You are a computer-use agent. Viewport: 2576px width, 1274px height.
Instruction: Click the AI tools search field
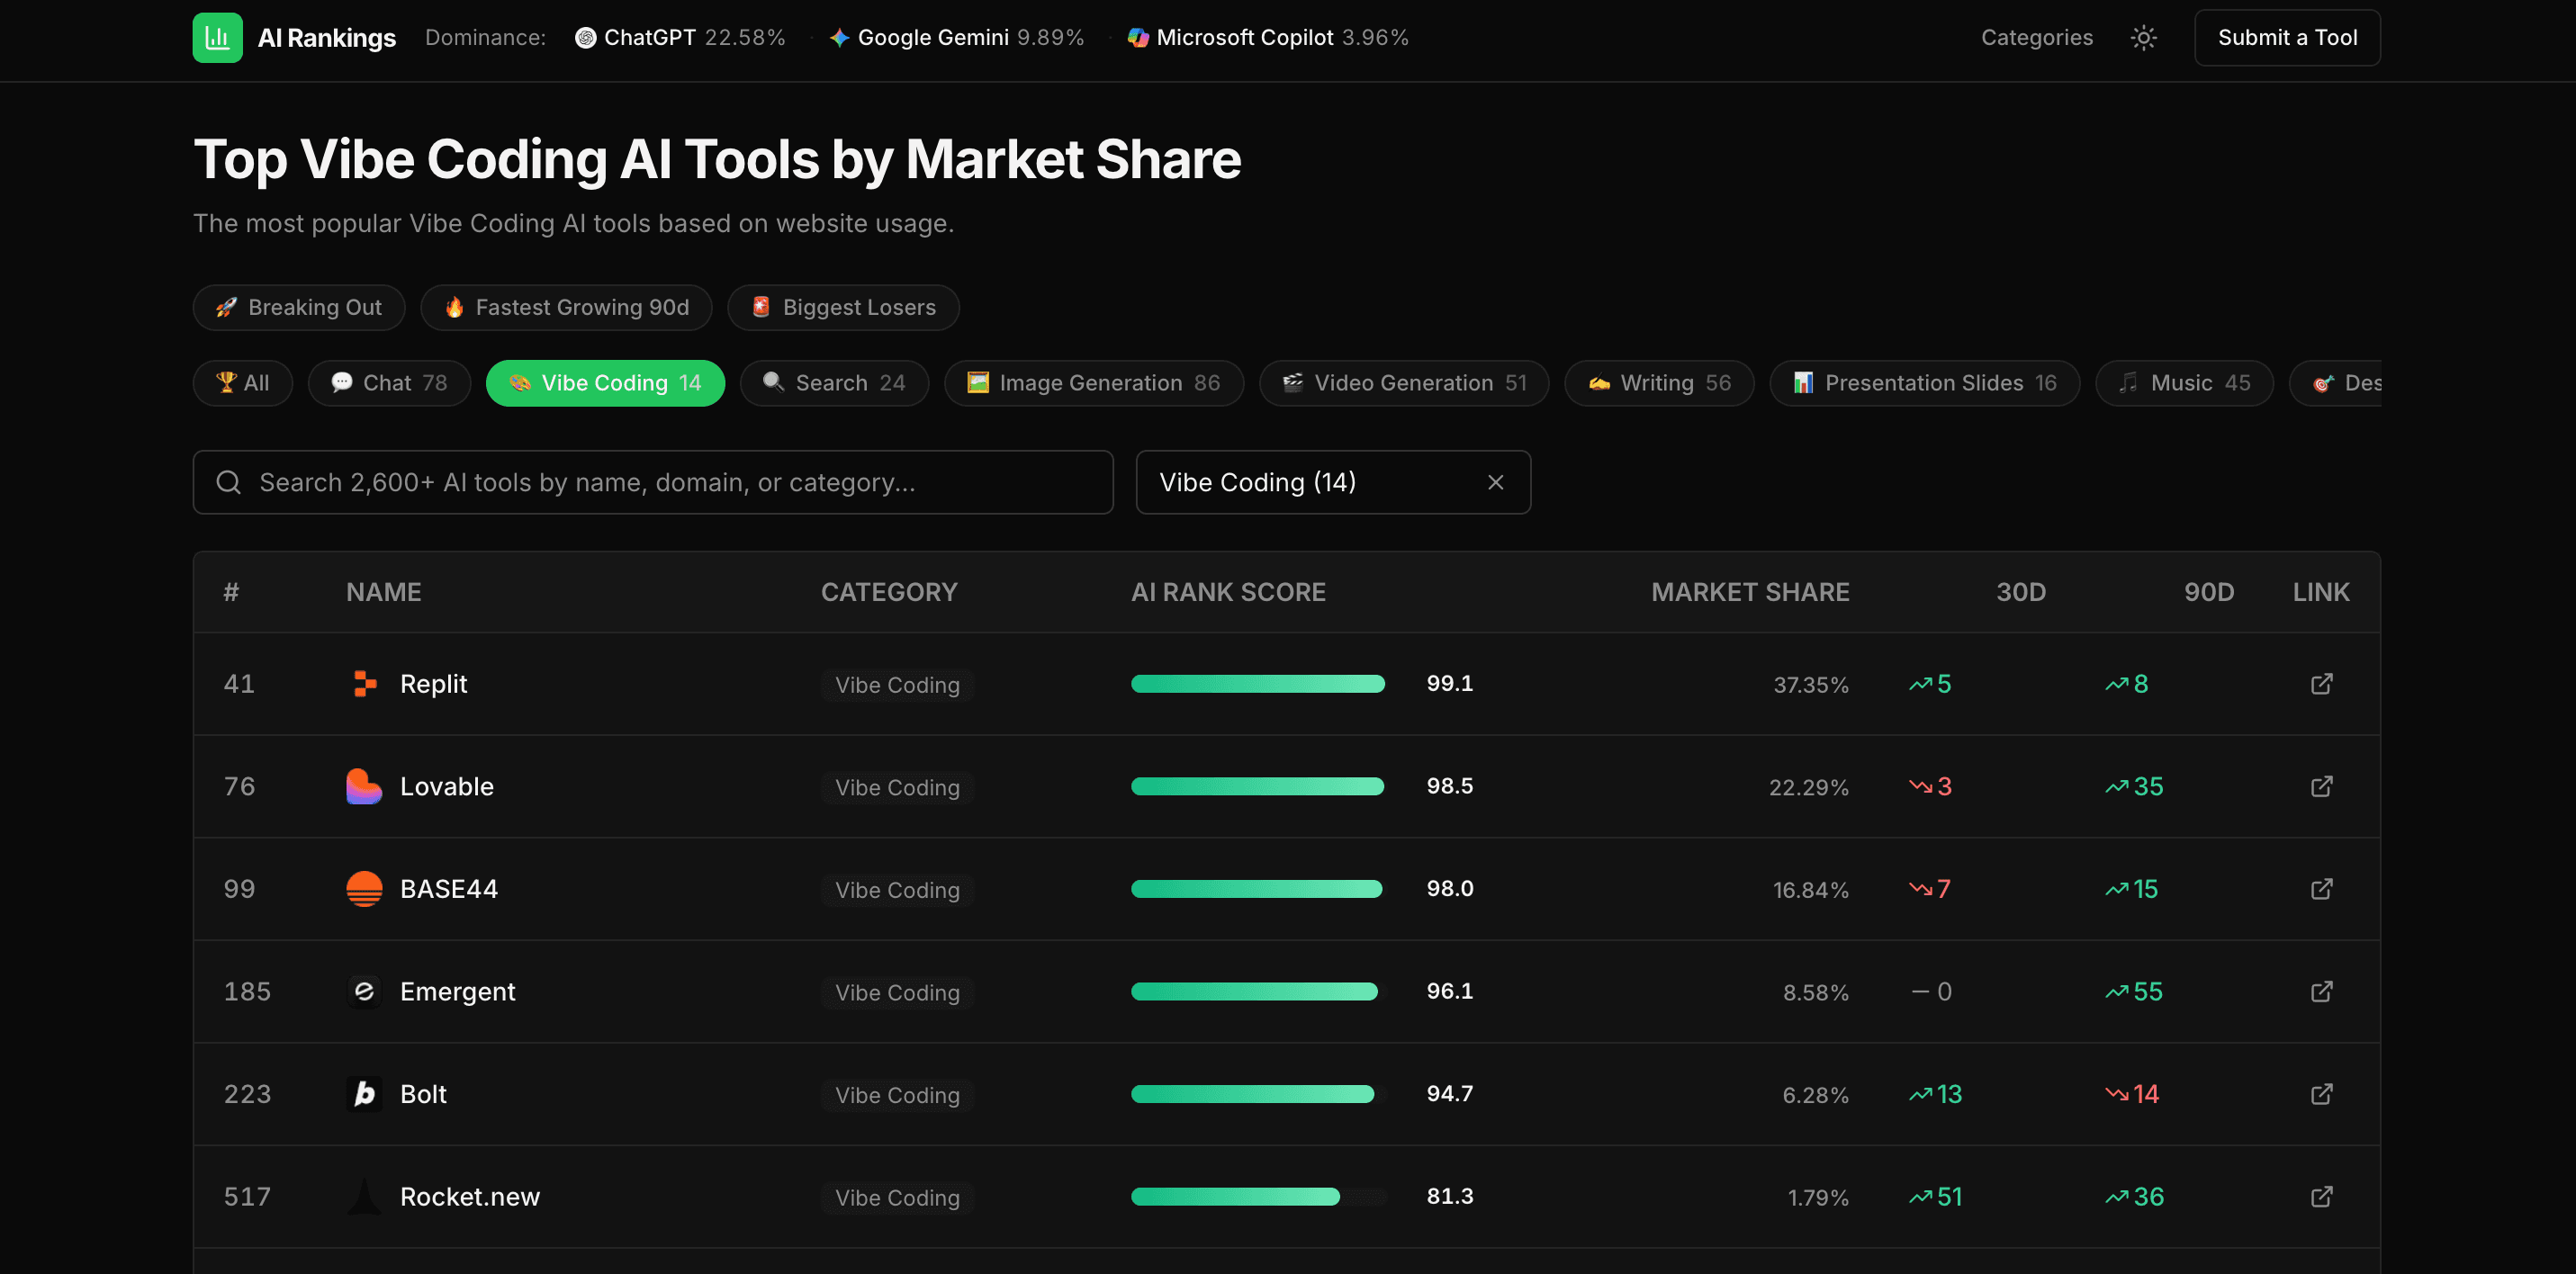point(653,483)
